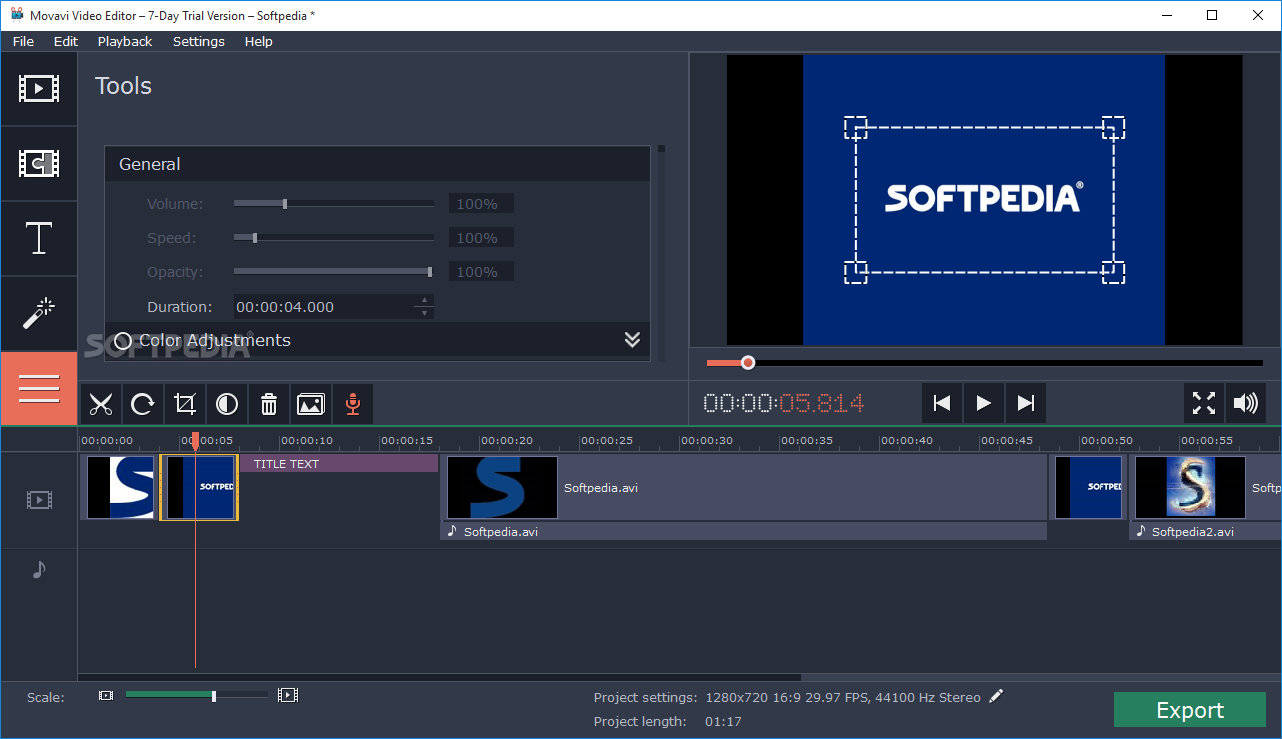Open the Titles text tool
This screenshot has height=739, width=1282.
[39, 239]
